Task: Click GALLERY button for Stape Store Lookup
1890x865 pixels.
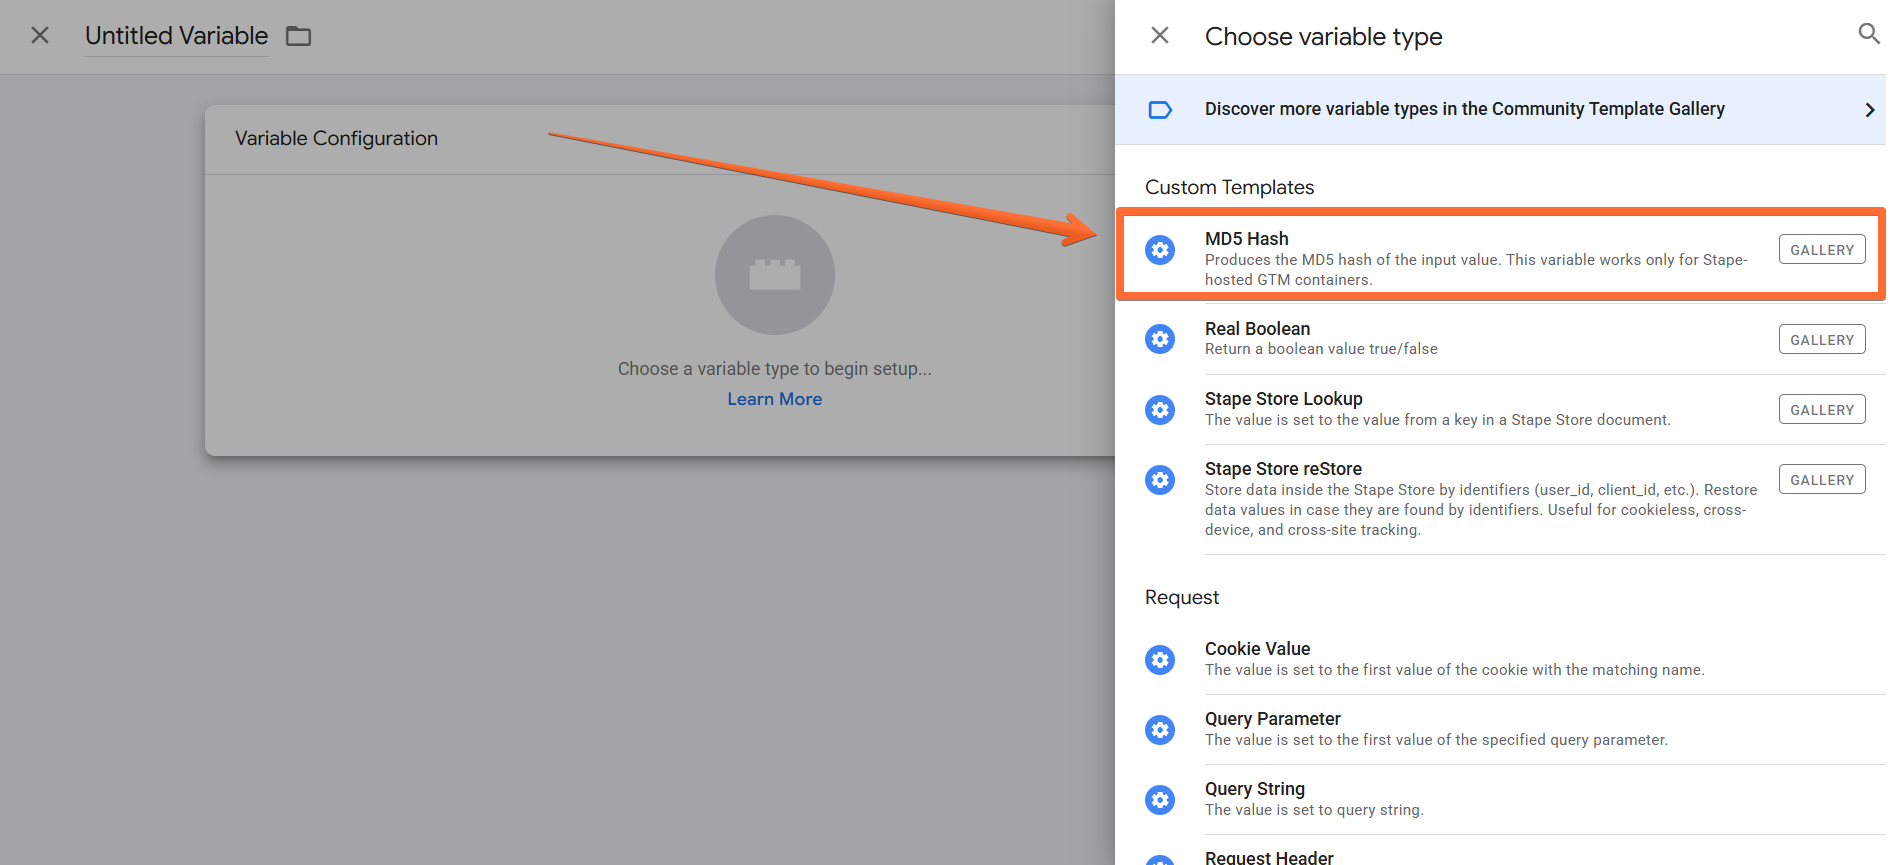Action: 1822,410
